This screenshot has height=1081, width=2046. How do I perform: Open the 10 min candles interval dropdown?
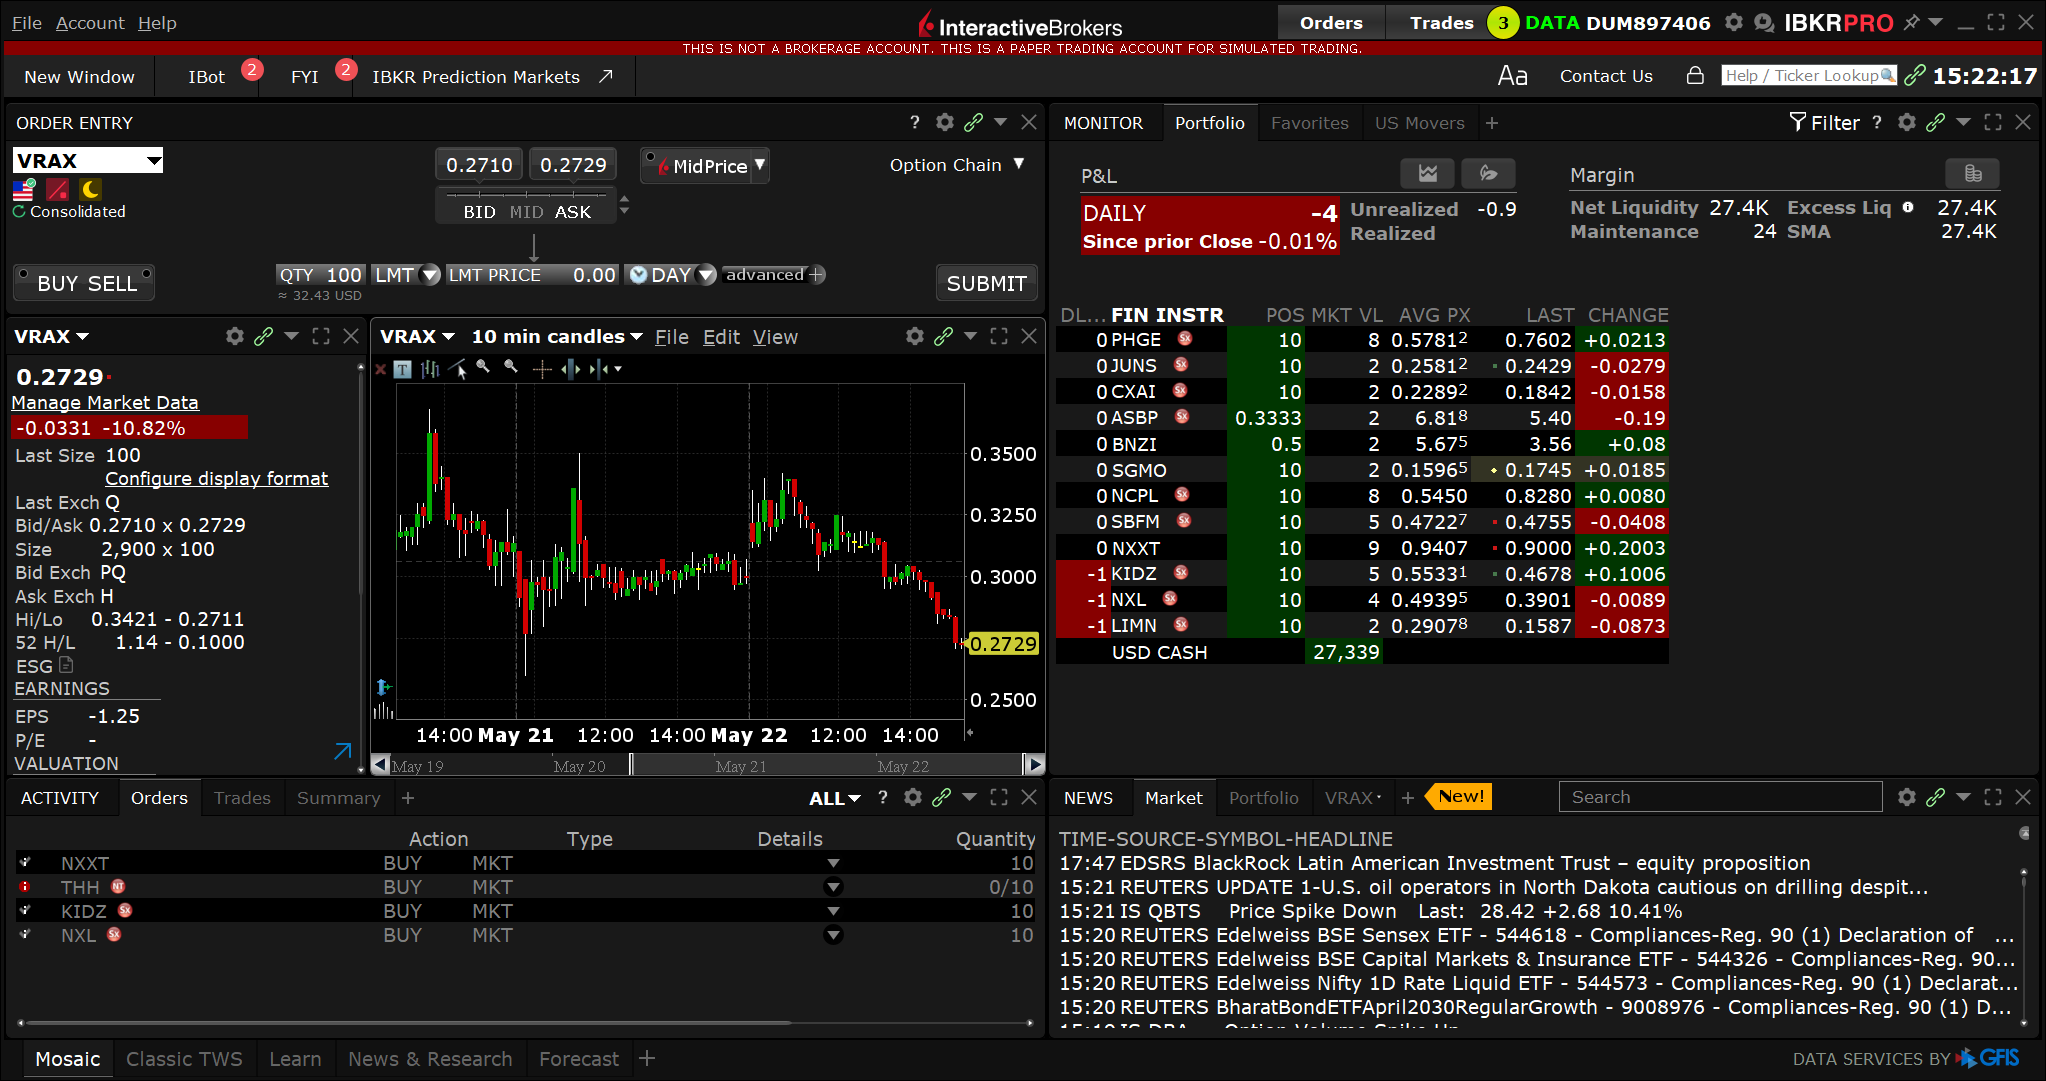click(x=557, y=337)
